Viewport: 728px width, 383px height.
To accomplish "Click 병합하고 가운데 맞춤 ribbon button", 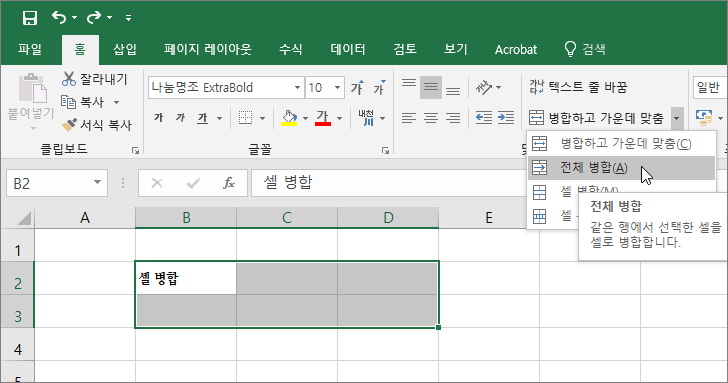I will 597,118.
